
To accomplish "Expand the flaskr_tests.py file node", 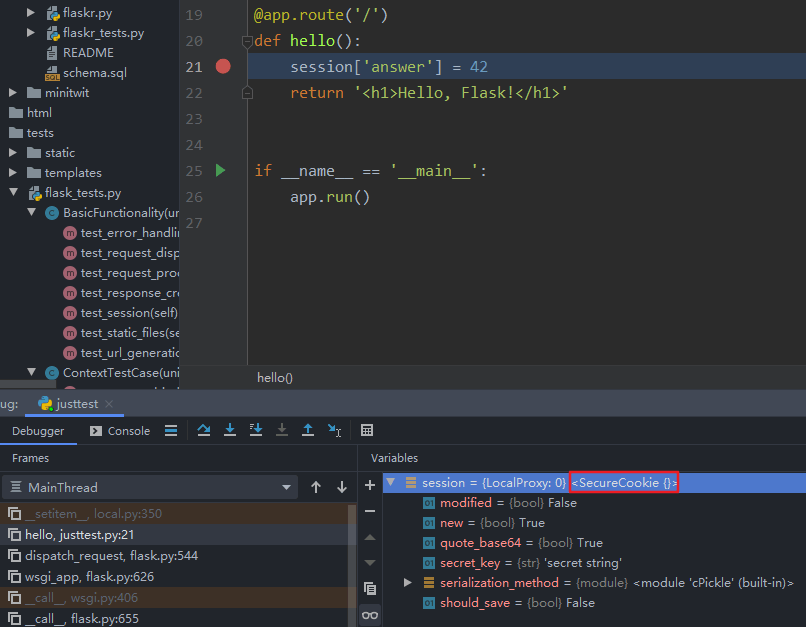I will coord(31,32).
